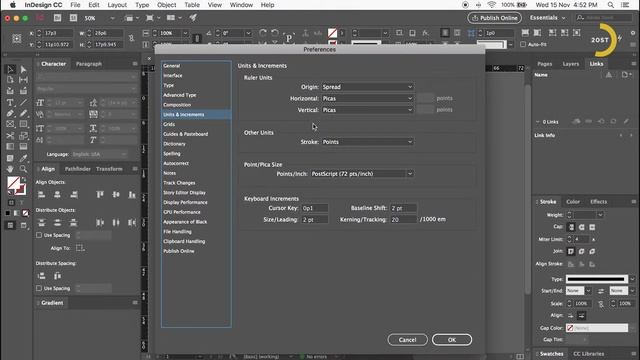
Task: Click the fill/stroke swatch in toolbox
Action: pos(16,185)
